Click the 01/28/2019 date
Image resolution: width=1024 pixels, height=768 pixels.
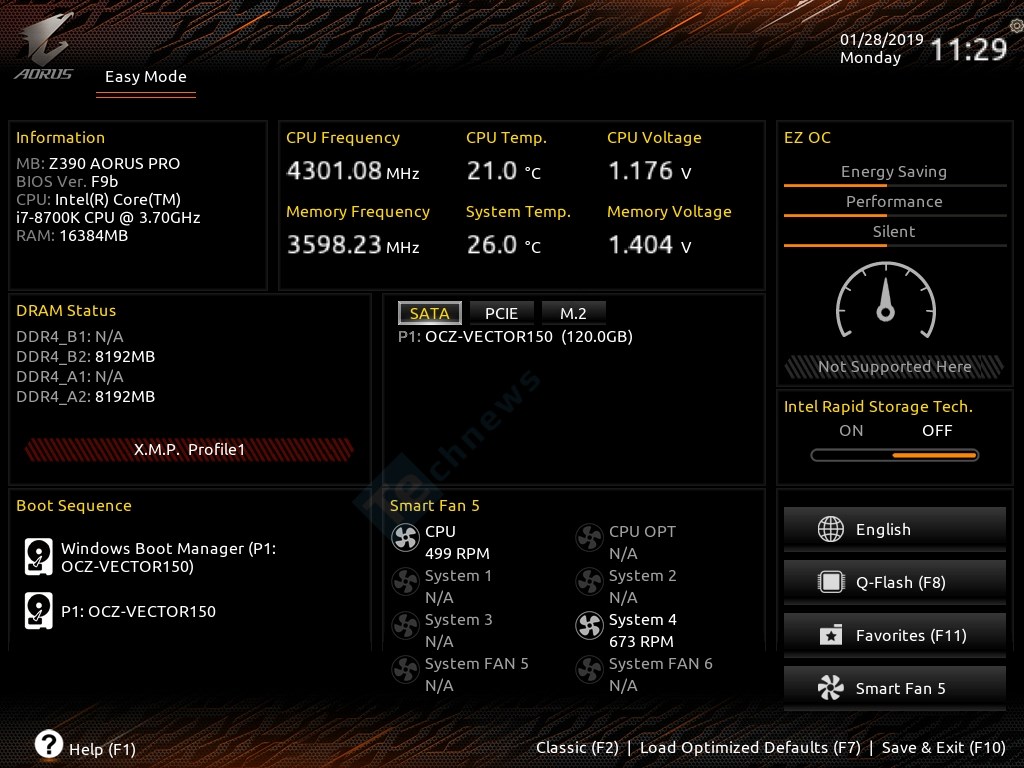882,39
